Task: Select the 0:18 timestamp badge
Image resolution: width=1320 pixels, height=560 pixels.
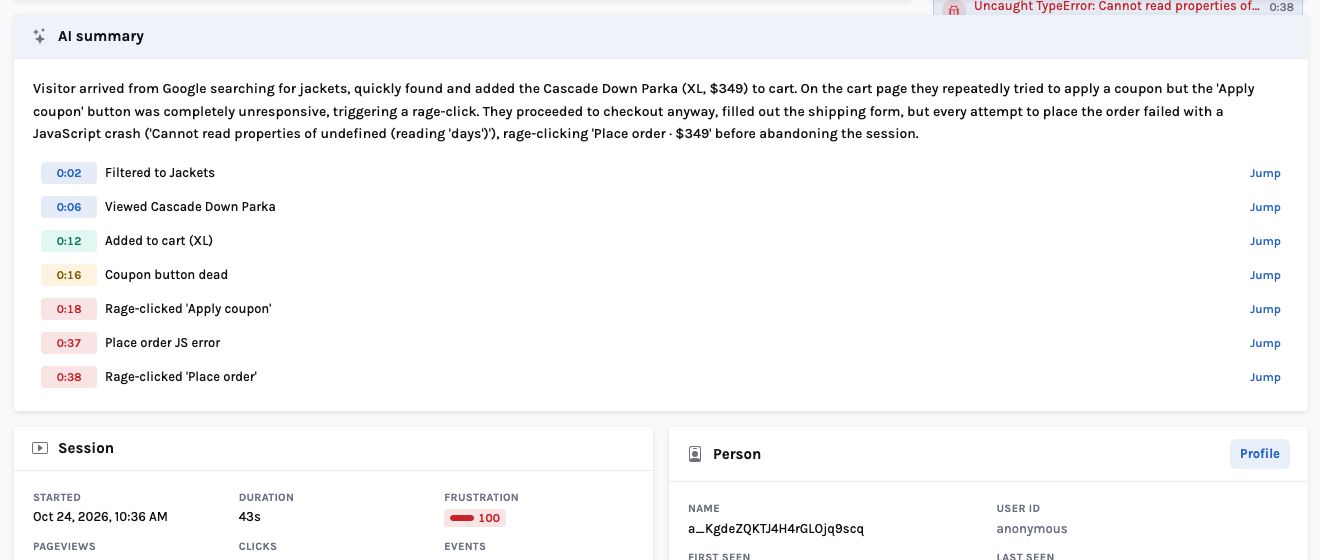Action: [x=69, y=309]
